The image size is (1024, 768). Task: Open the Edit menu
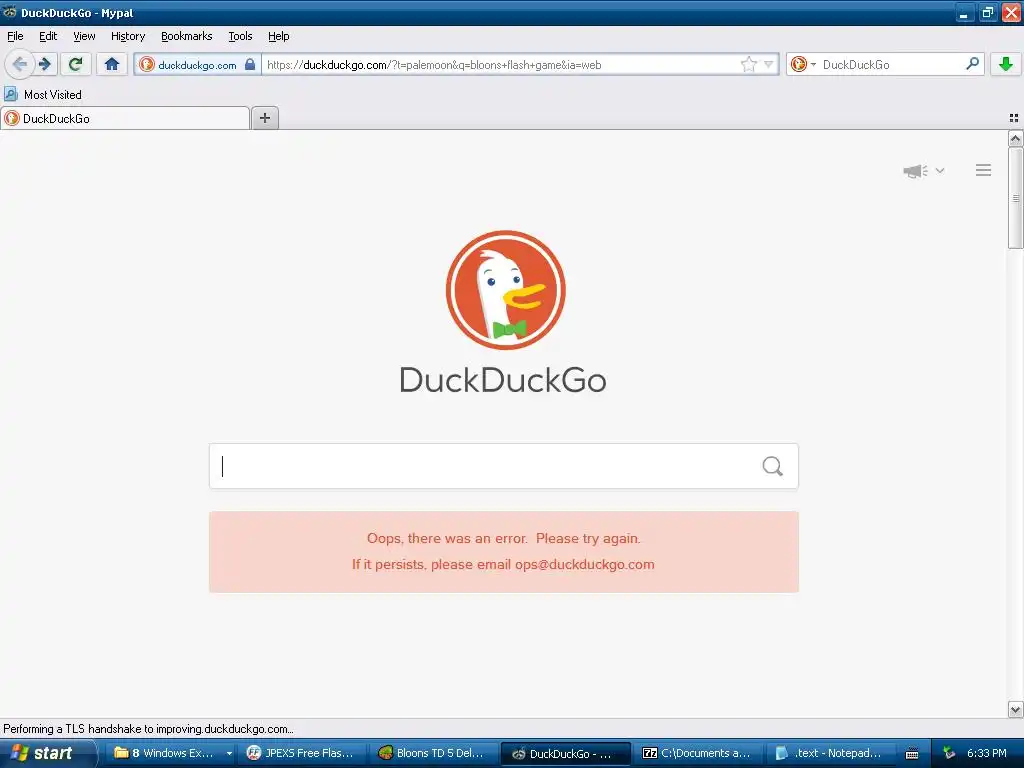[48, 36]
